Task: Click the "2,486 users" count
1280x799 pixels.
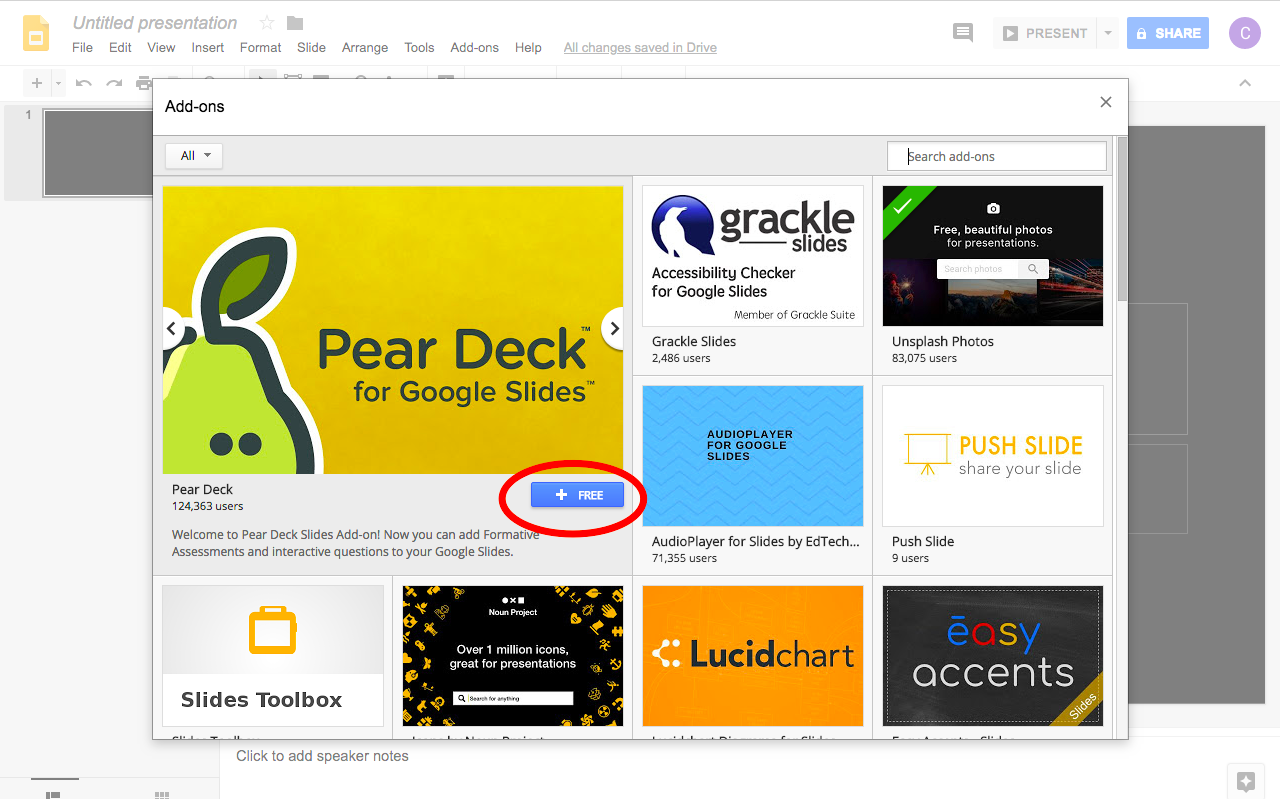Action: (681, 358)
